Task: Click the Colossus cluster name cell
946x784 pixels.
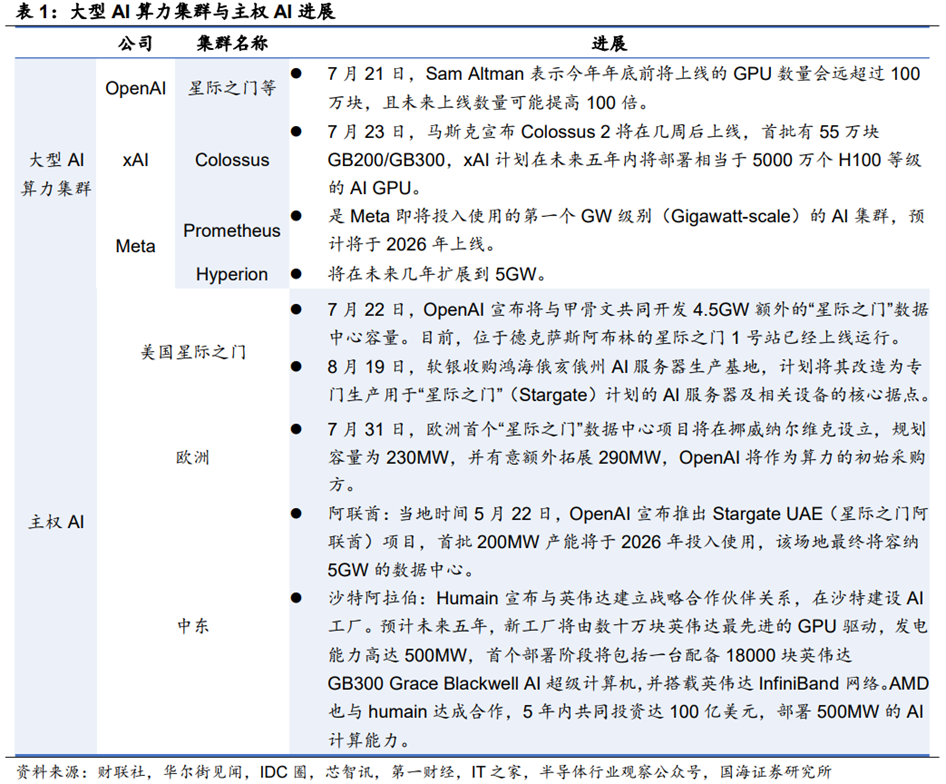Action: pos(232,159)
